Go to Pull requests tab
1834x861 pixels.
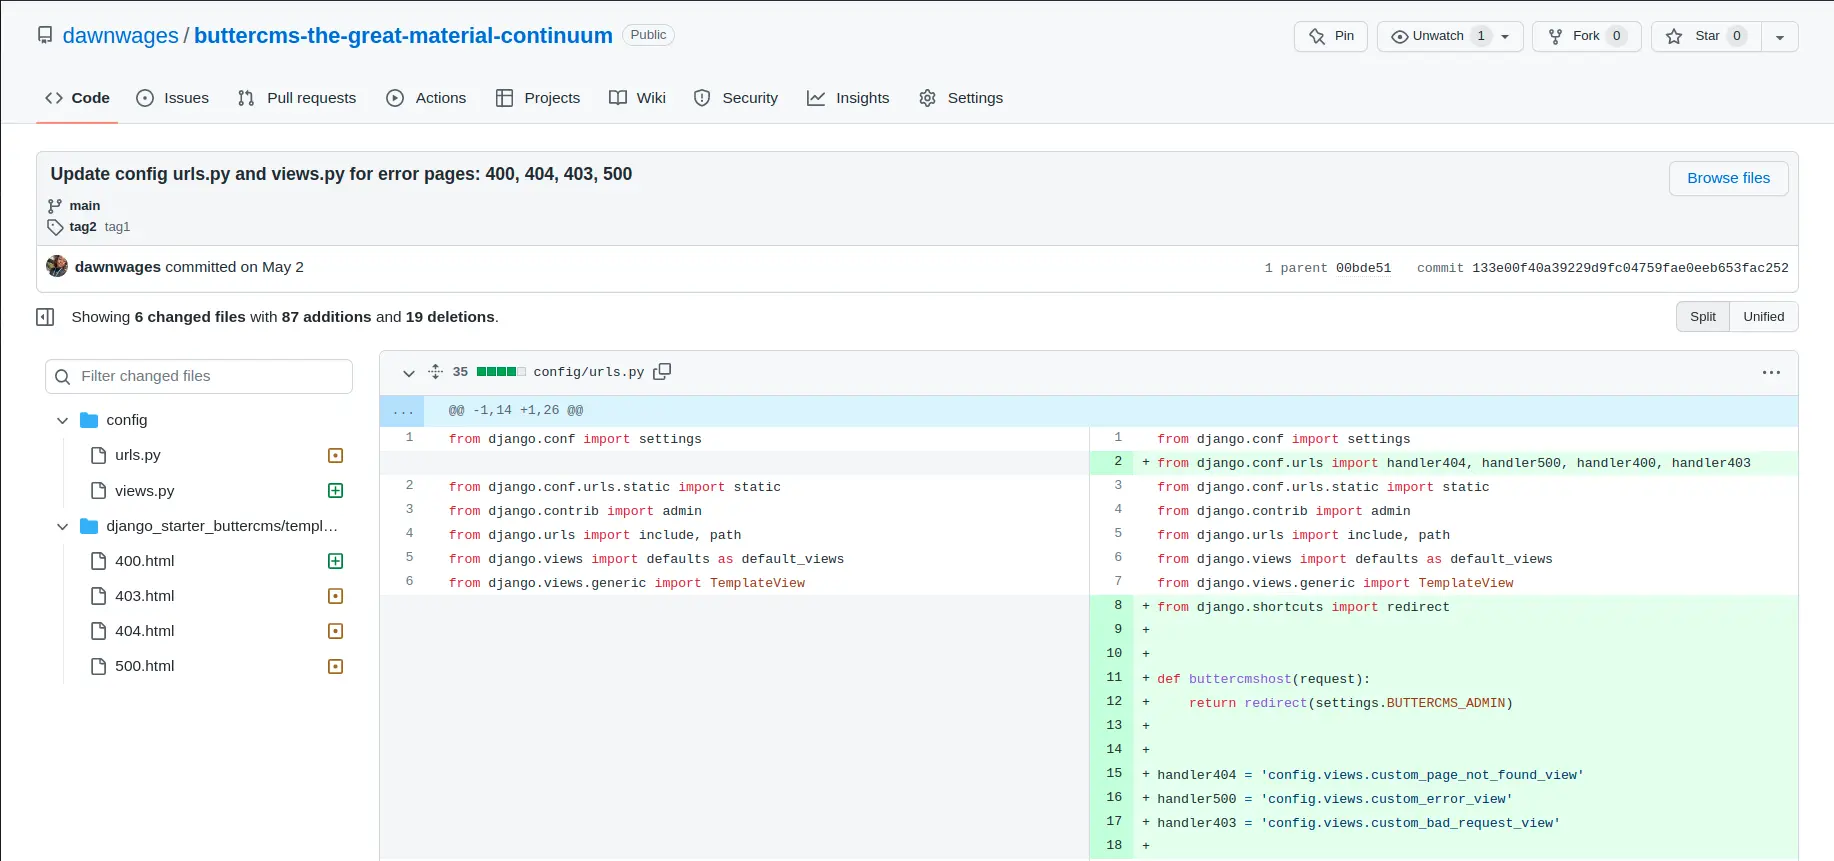coord(297,98)
